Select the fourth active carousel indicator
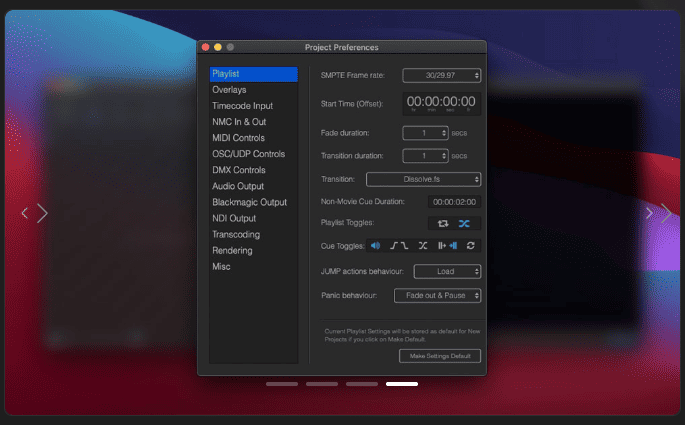This screenshot has height=425, width=685. pos(402,384)
